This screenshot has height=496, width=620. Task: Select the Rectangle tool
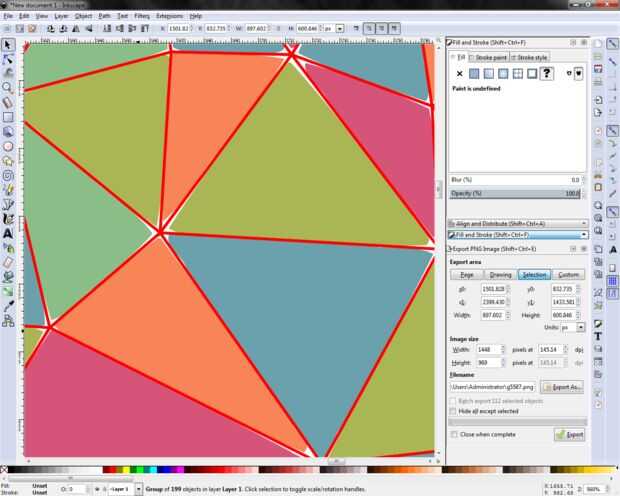pyautogui.click(x=8, y=117)
